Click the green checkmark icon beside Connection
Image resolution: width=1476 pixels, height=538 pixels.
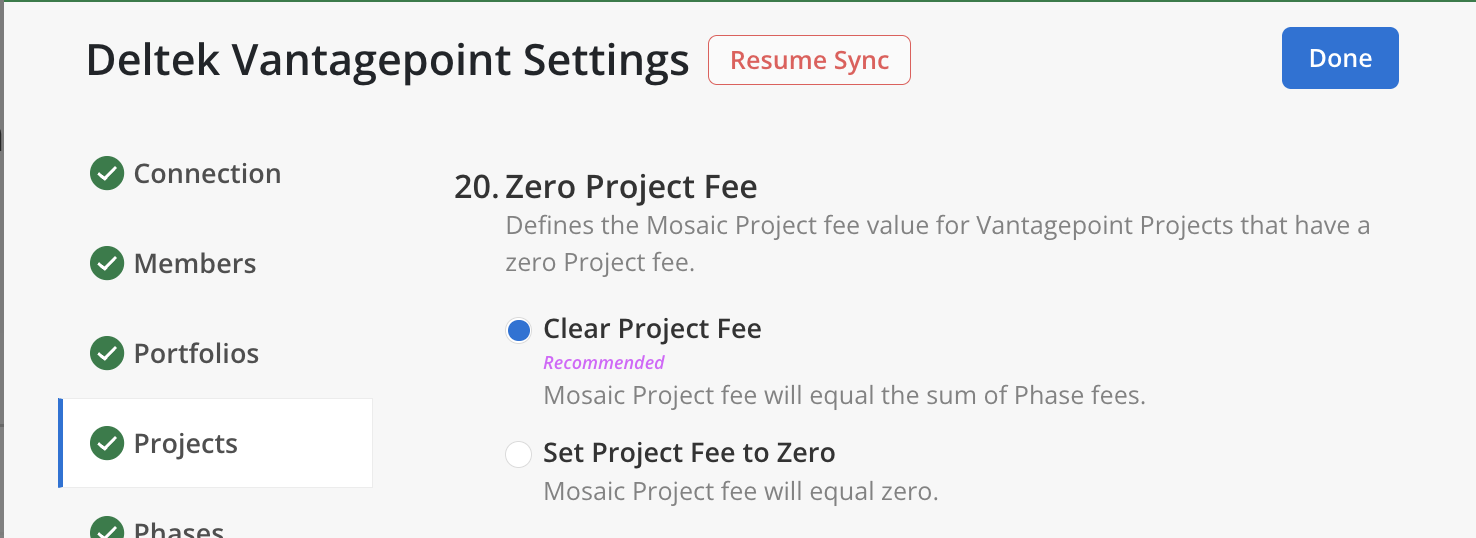(x=107, y=174)
